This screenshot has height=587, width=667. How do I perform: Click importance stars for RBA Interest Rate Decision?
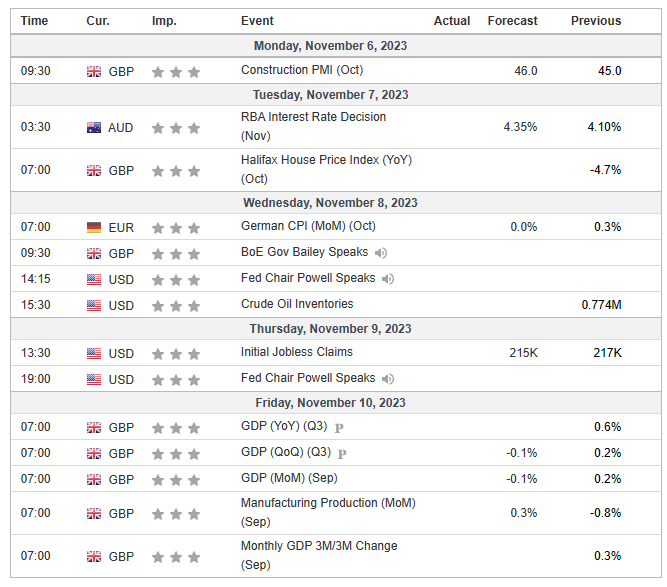[176, 128]
